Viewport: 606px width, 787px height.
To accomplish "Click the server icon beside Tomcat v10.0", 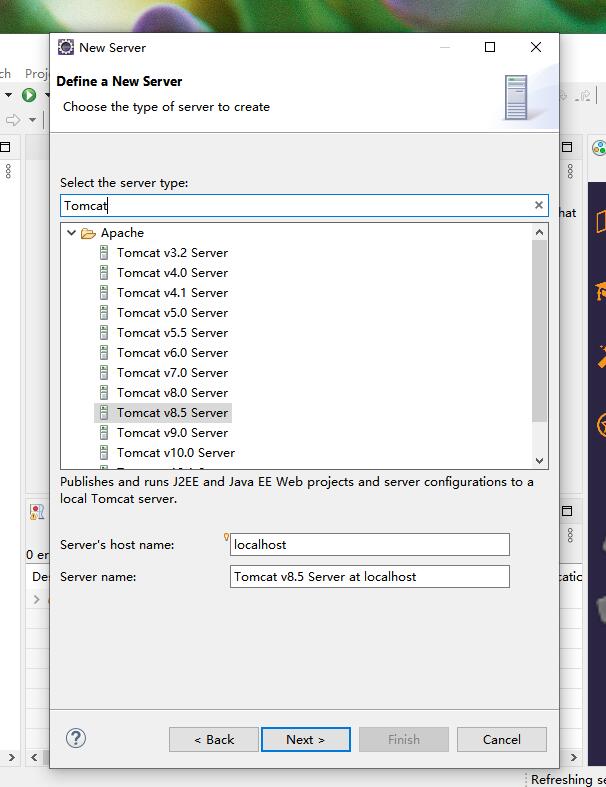I will pyautogui.click(x=104, y=453).
